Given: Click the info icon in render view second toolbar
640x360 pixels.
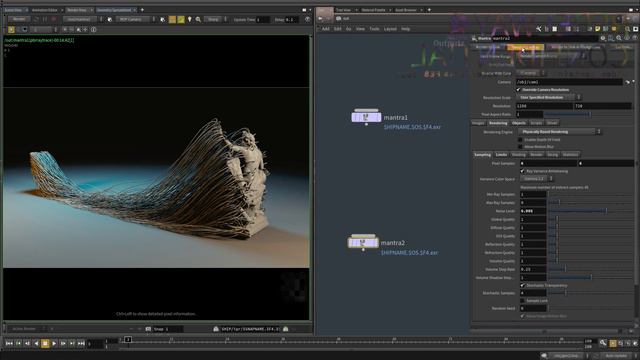Looking at the screenshot, I should (x=93, y=29).
